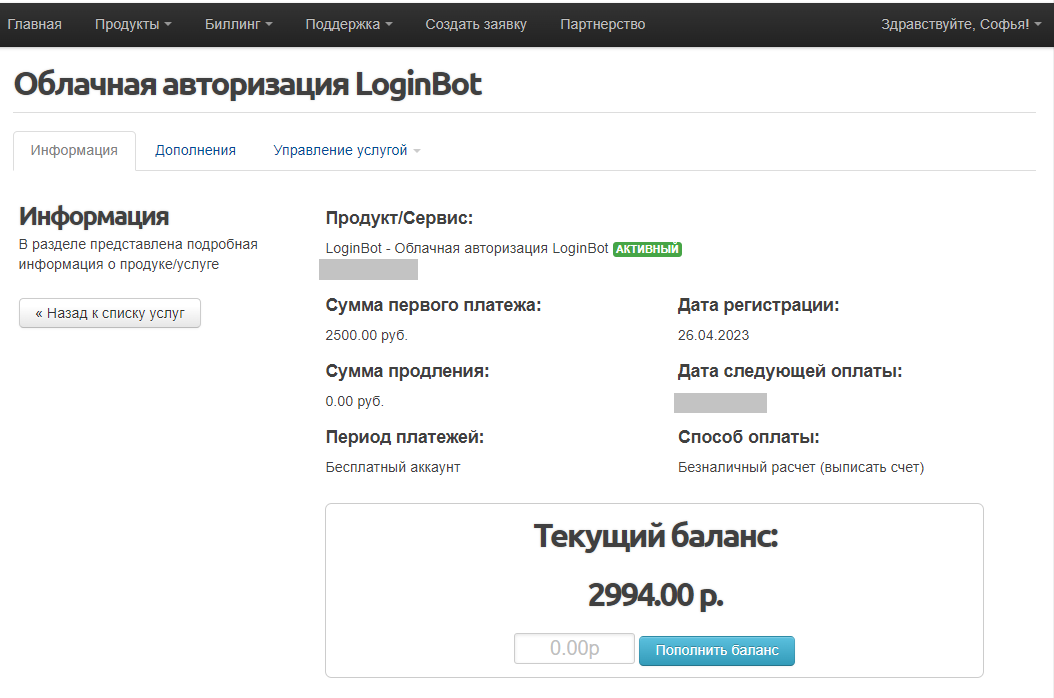Click Создать заявку in the top bar
This screenshot has width=1054, height=698.
click(476, 24)
